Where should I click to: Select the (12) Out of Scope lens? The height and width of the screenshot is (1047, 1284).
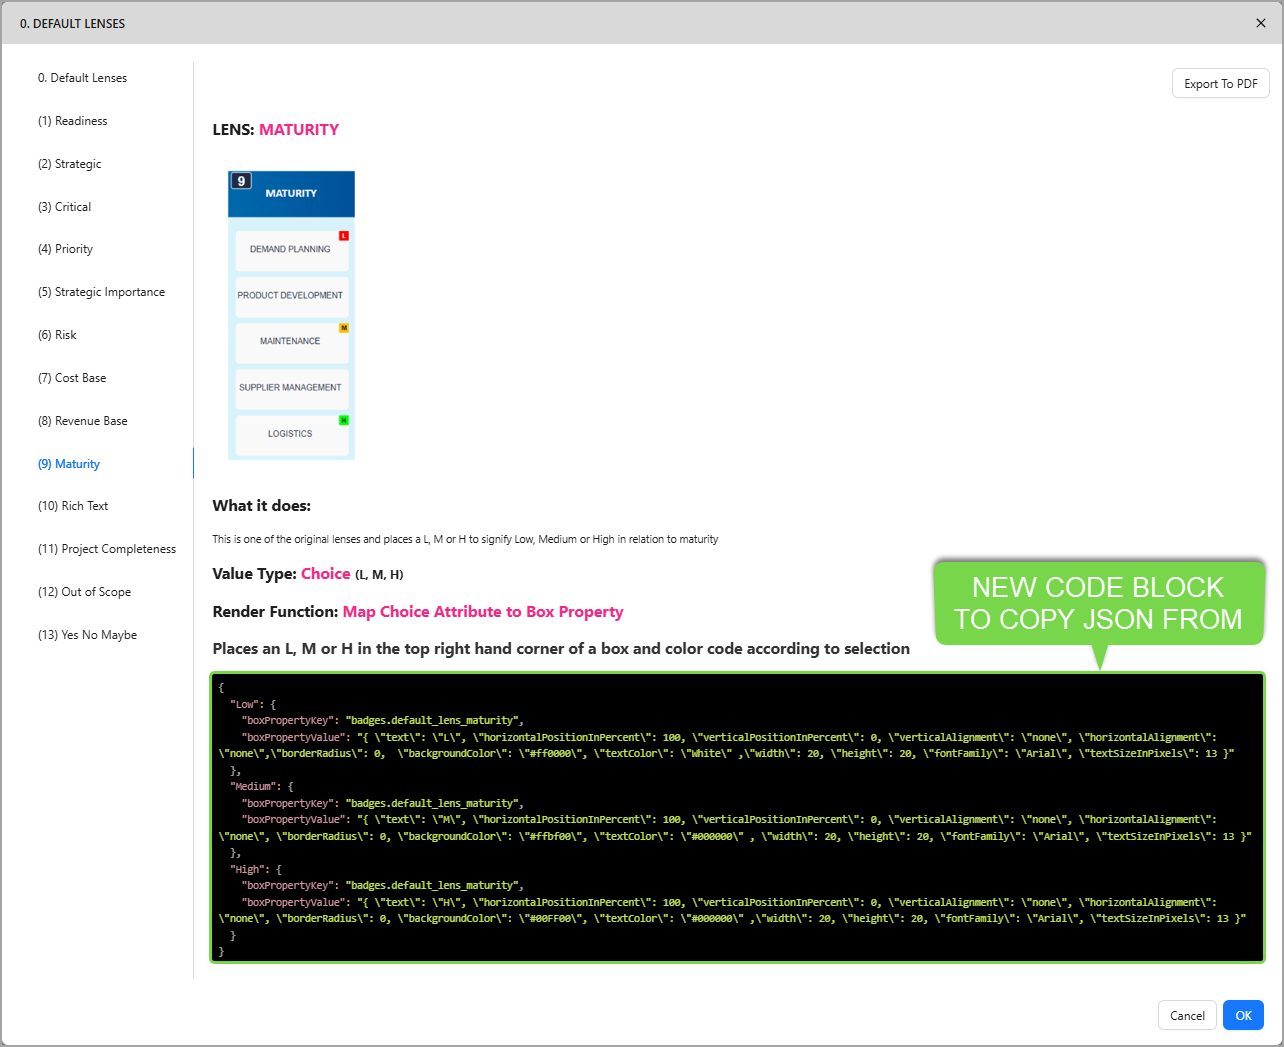84,592
